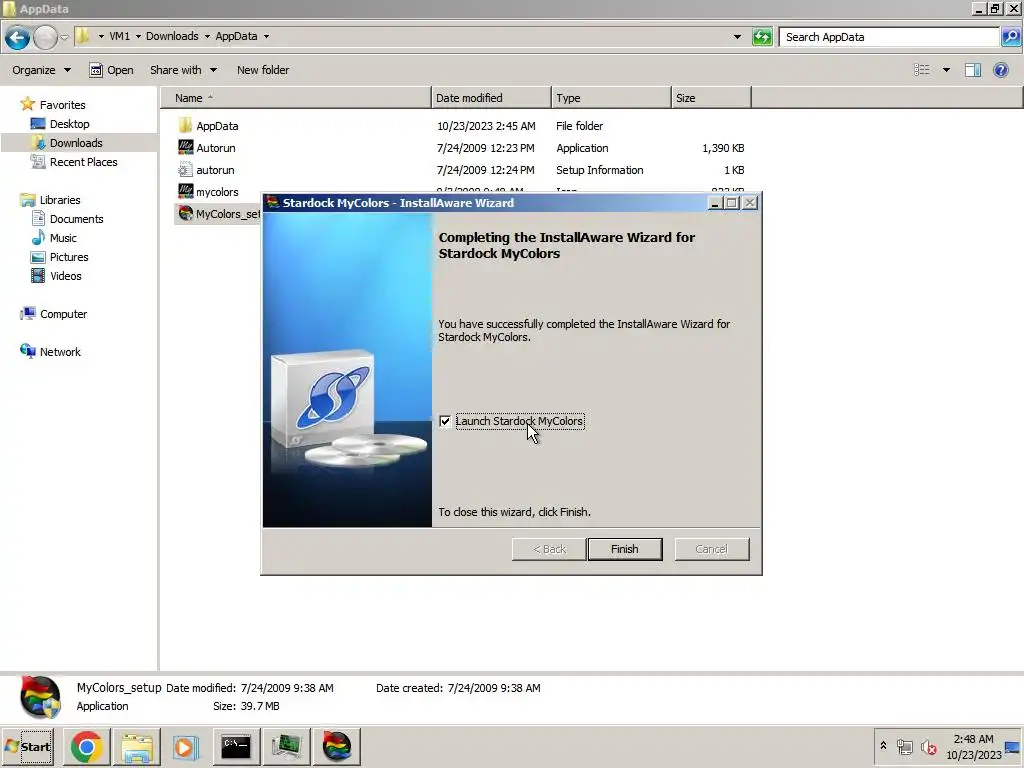Click the greyed-out Cancel button in wizard
The height and width of the screenshot is (768, 1024).
(711, 549)
